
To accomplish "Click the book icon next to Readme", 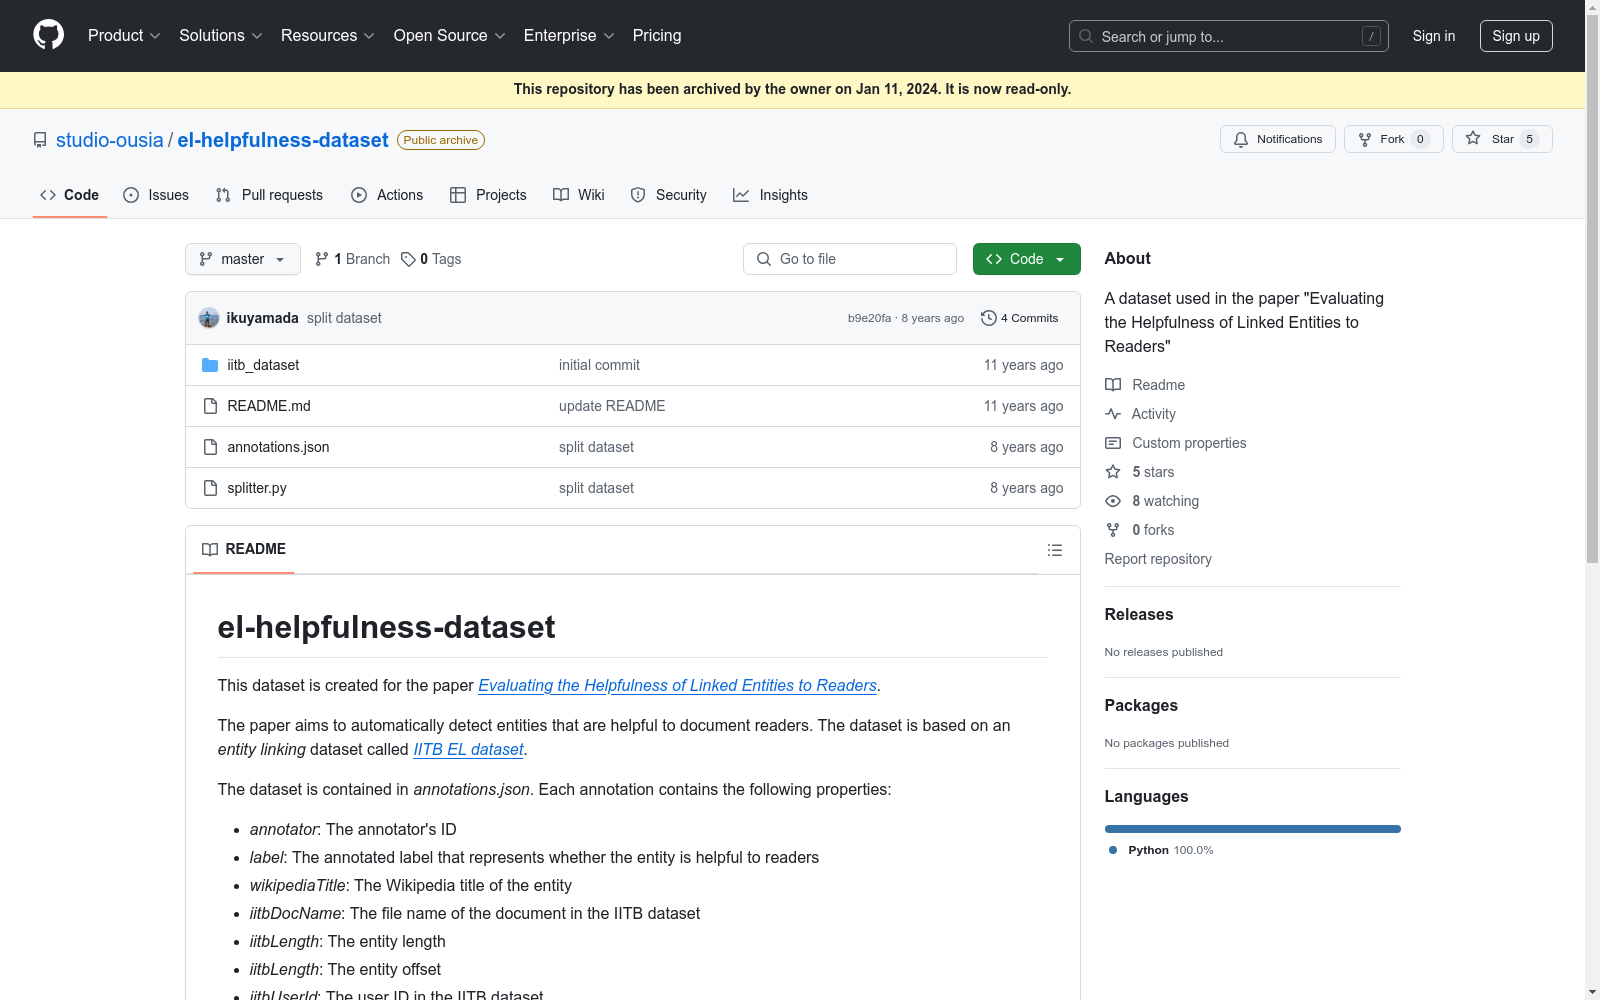I will point(1113,385).
